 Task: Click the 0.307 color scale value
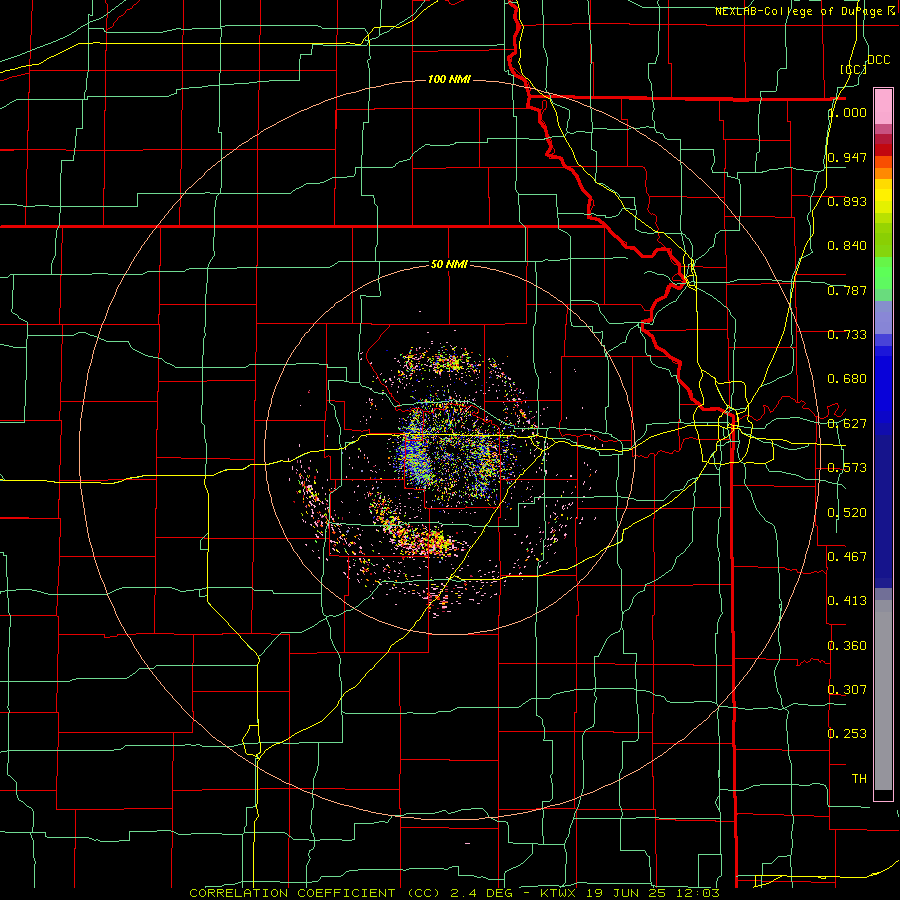(847, 689)
